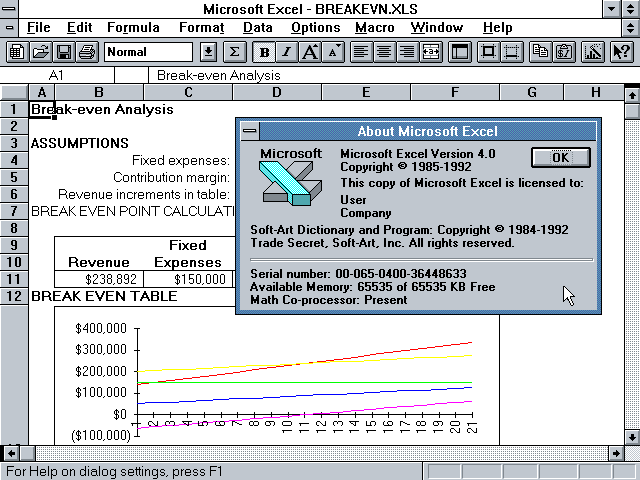
Task: Click the formula bar showing Break-even Analysis
Action: (x=394, y=76)
